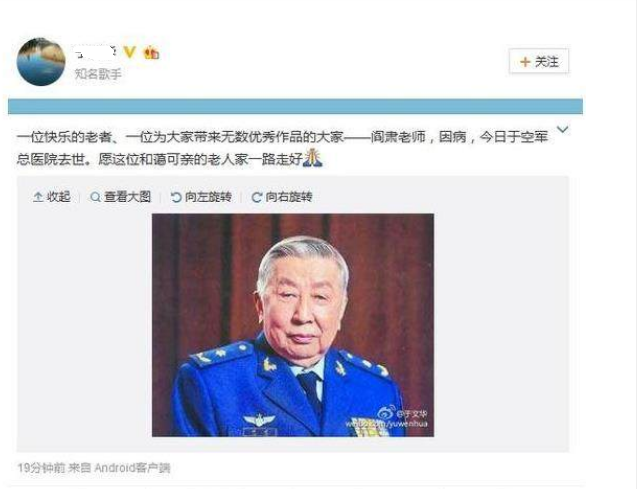Click the 19分钟前 timestamp link

pyautogui.click(x=41, y=468)
